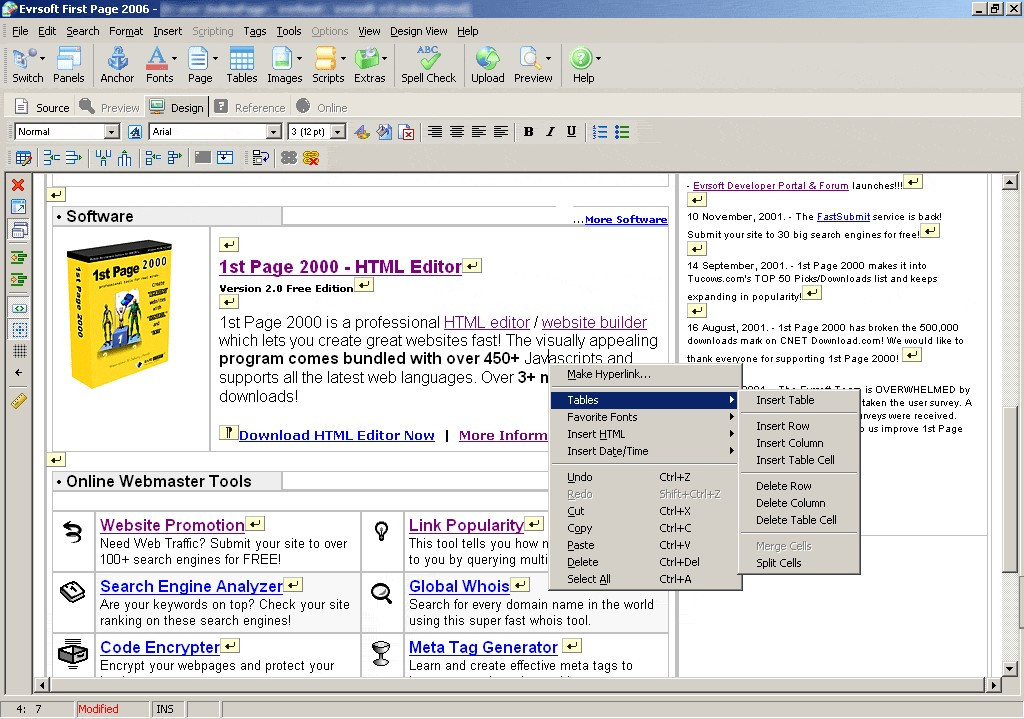Toggle Italic formatting
The height and width of the screenshot is (719, 1024).
pos(550,132)
